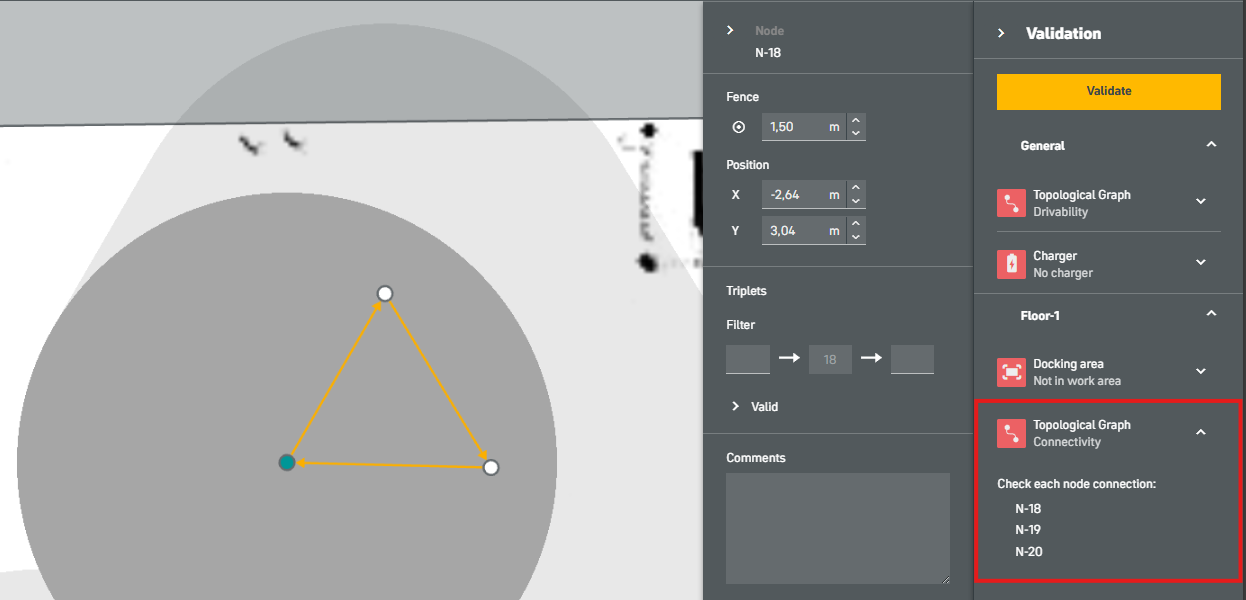Collapse the Validation panel chevron
The width and height of the screenshot is (1246, 600).
tap(1001, 33)
